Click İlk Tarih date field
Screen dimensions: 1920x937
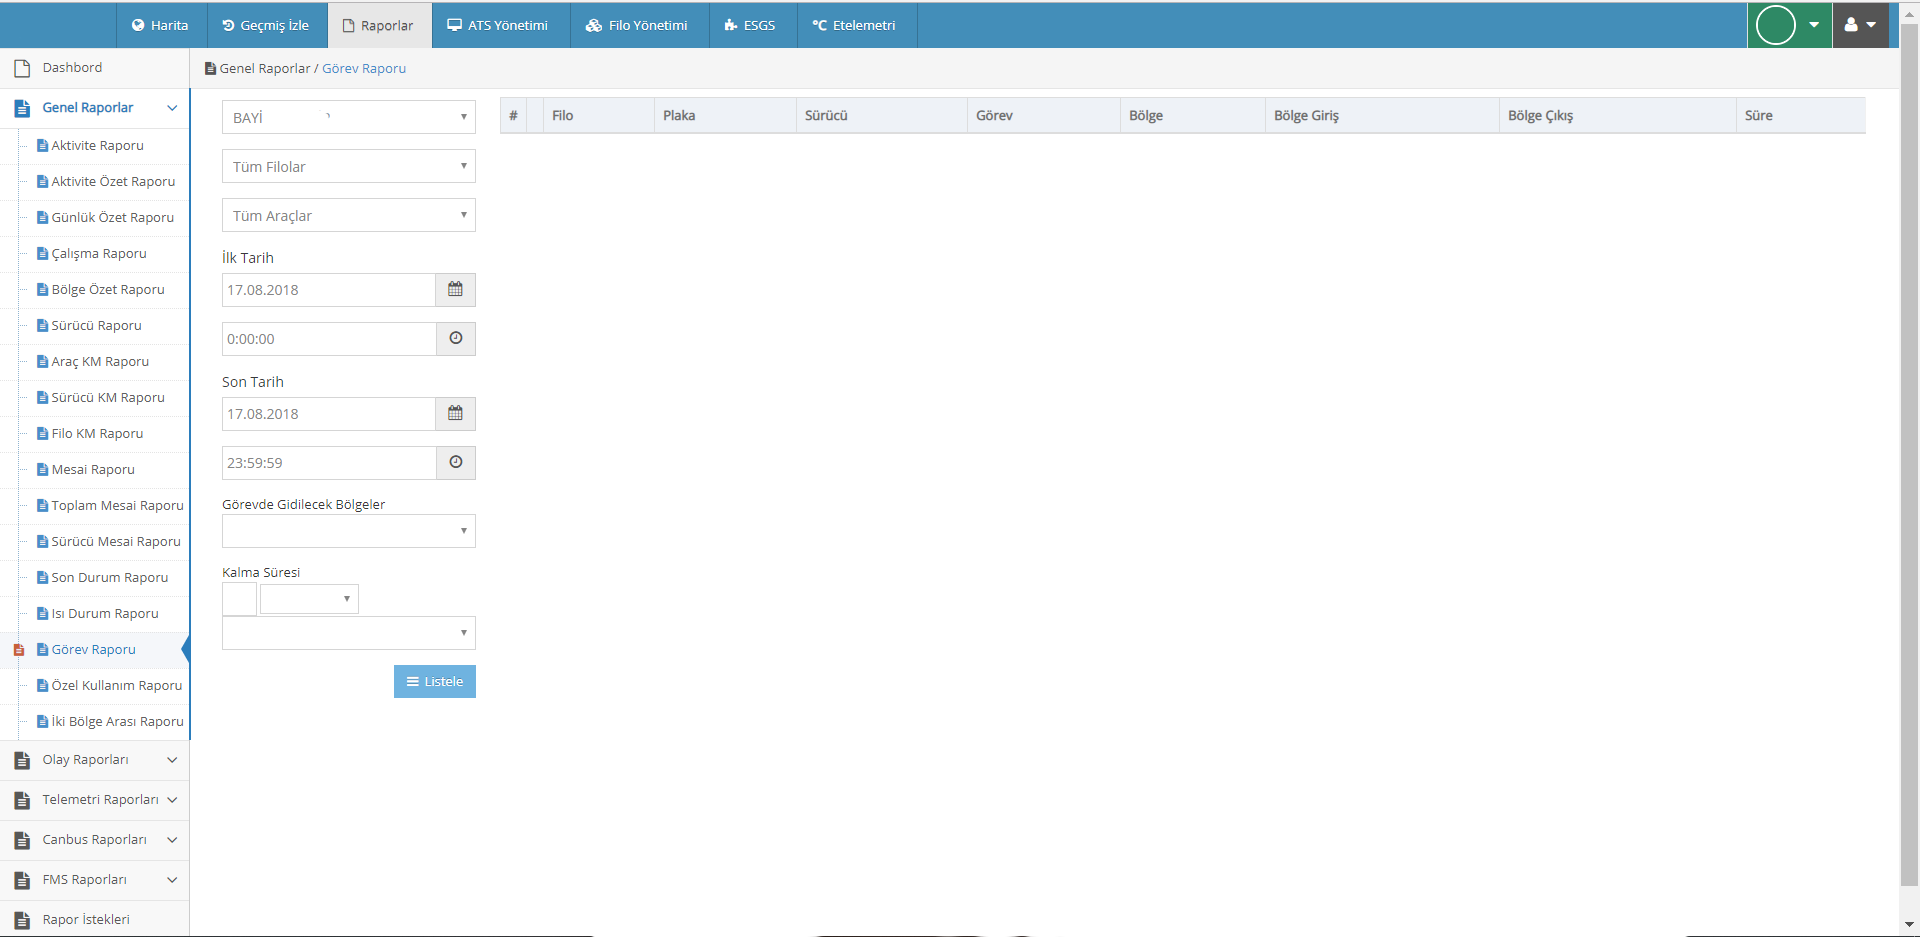click(329, 290)
